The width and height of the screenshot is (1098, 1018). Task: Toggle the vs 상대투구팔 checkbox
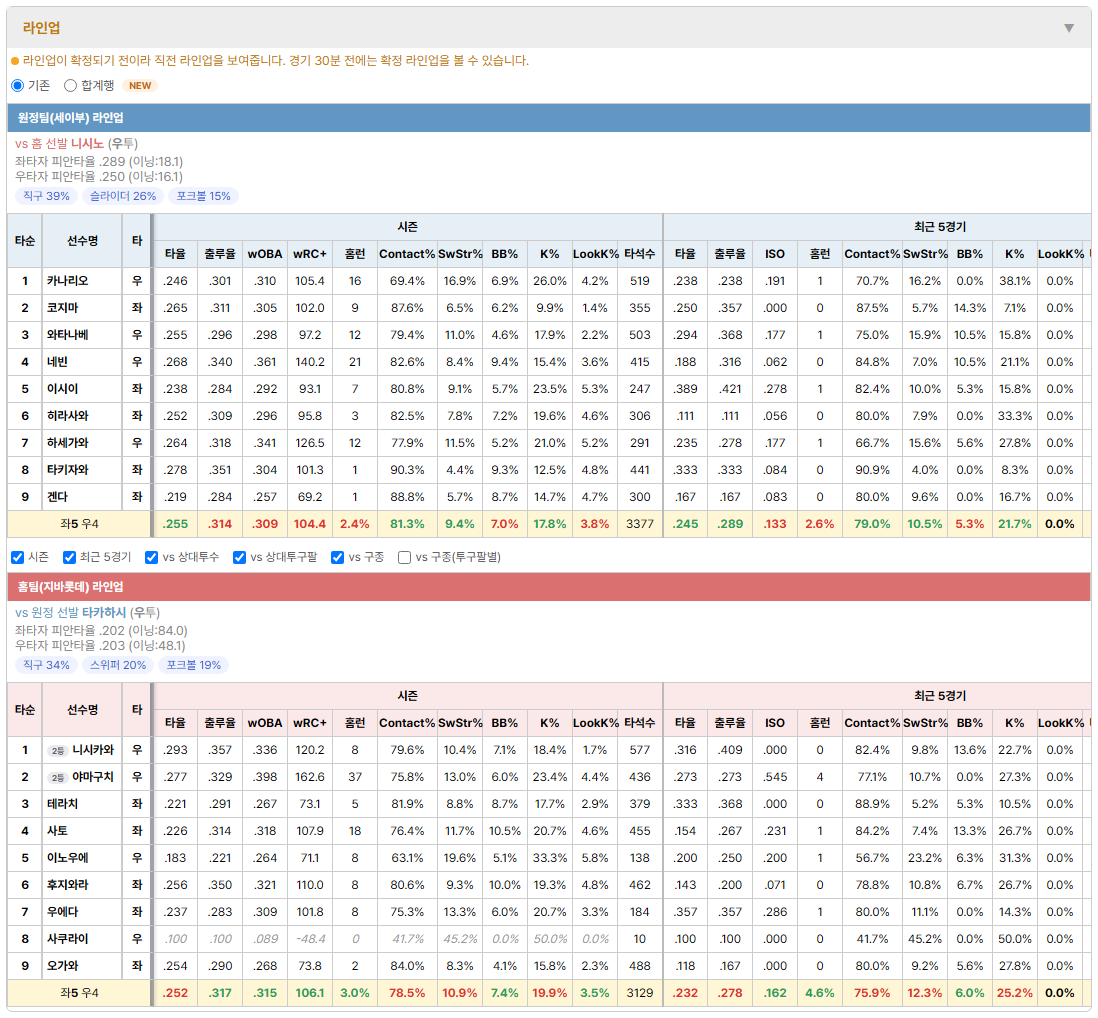point(239,557)
